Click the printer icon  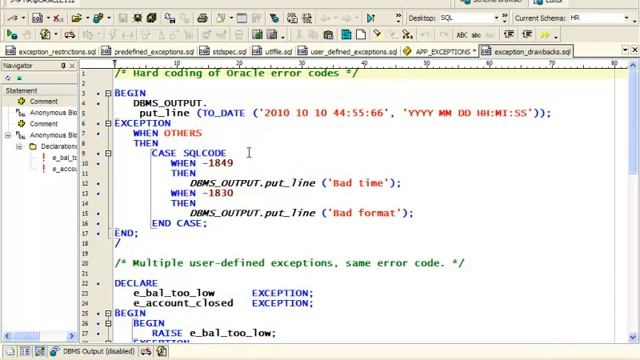click(202, 18)
